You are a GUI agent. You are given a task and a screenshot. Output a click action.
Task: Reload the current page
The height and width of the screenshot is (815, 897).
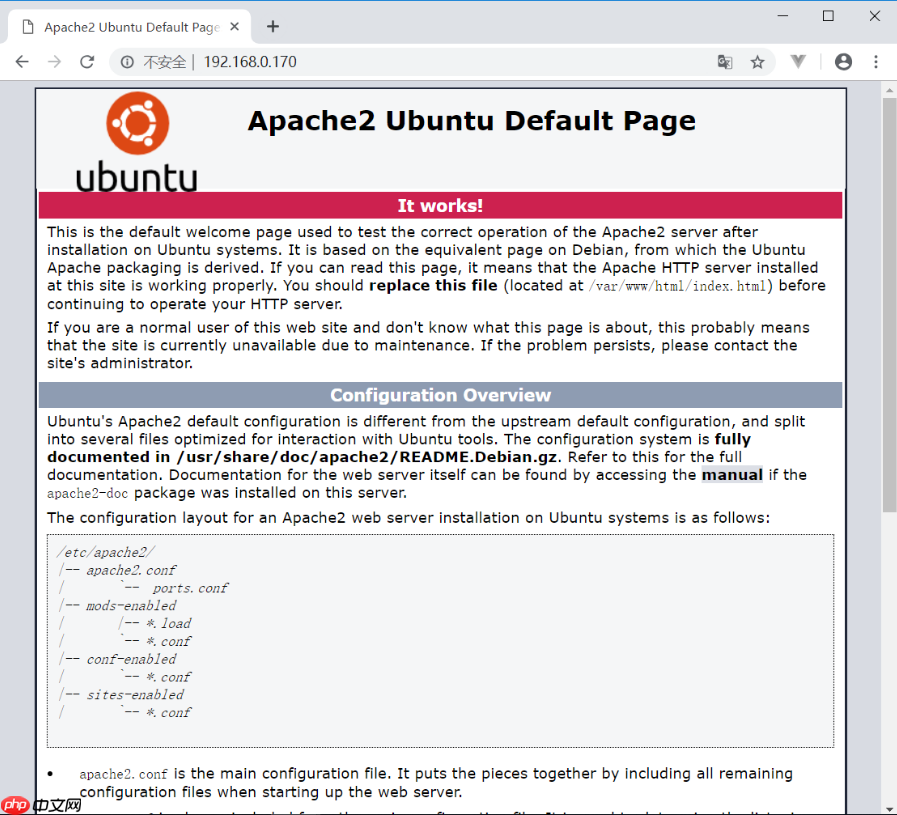[x=87, y=62]
